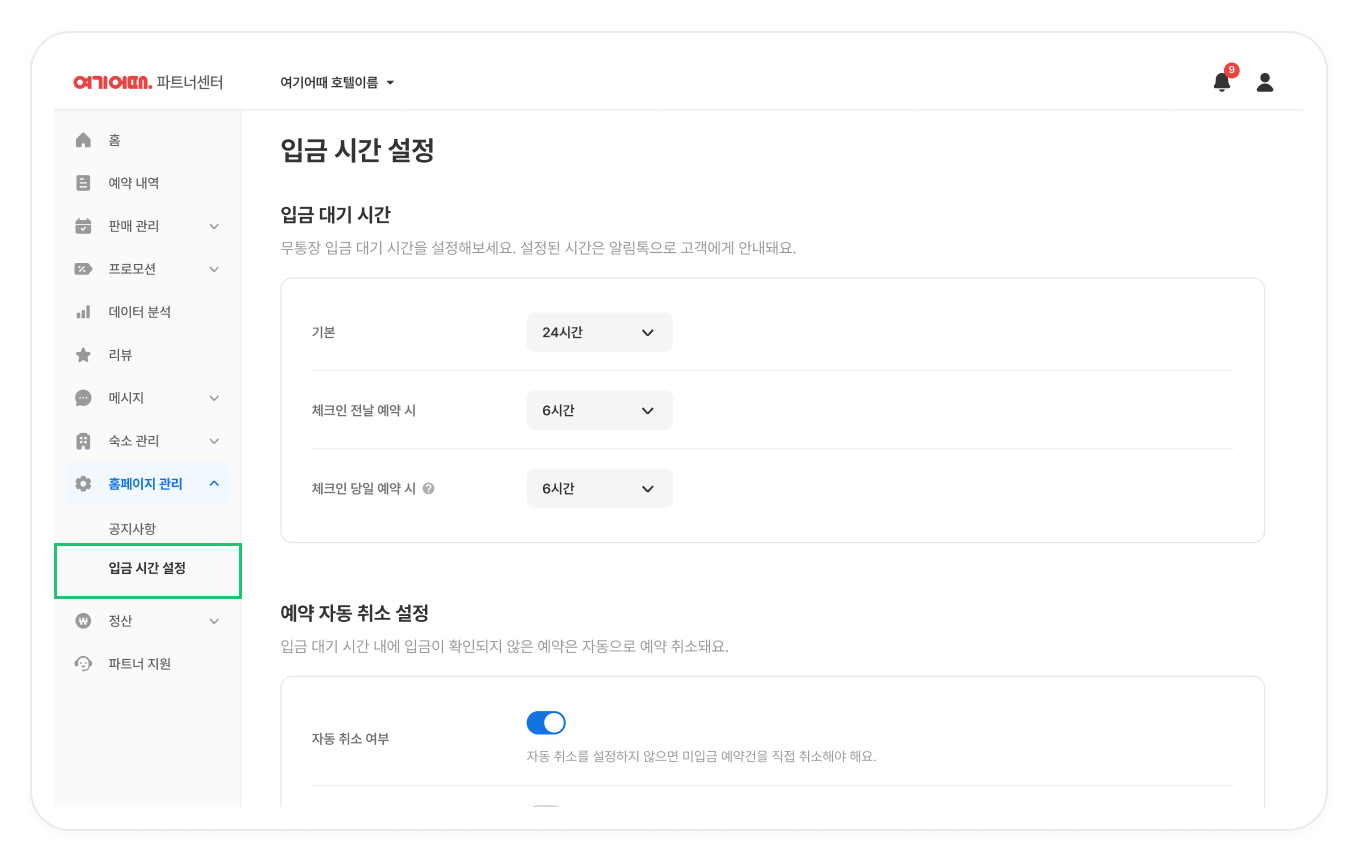Click the 기본 row label
The width and height of the screenshot is (1358, 868).
(323, 332)
